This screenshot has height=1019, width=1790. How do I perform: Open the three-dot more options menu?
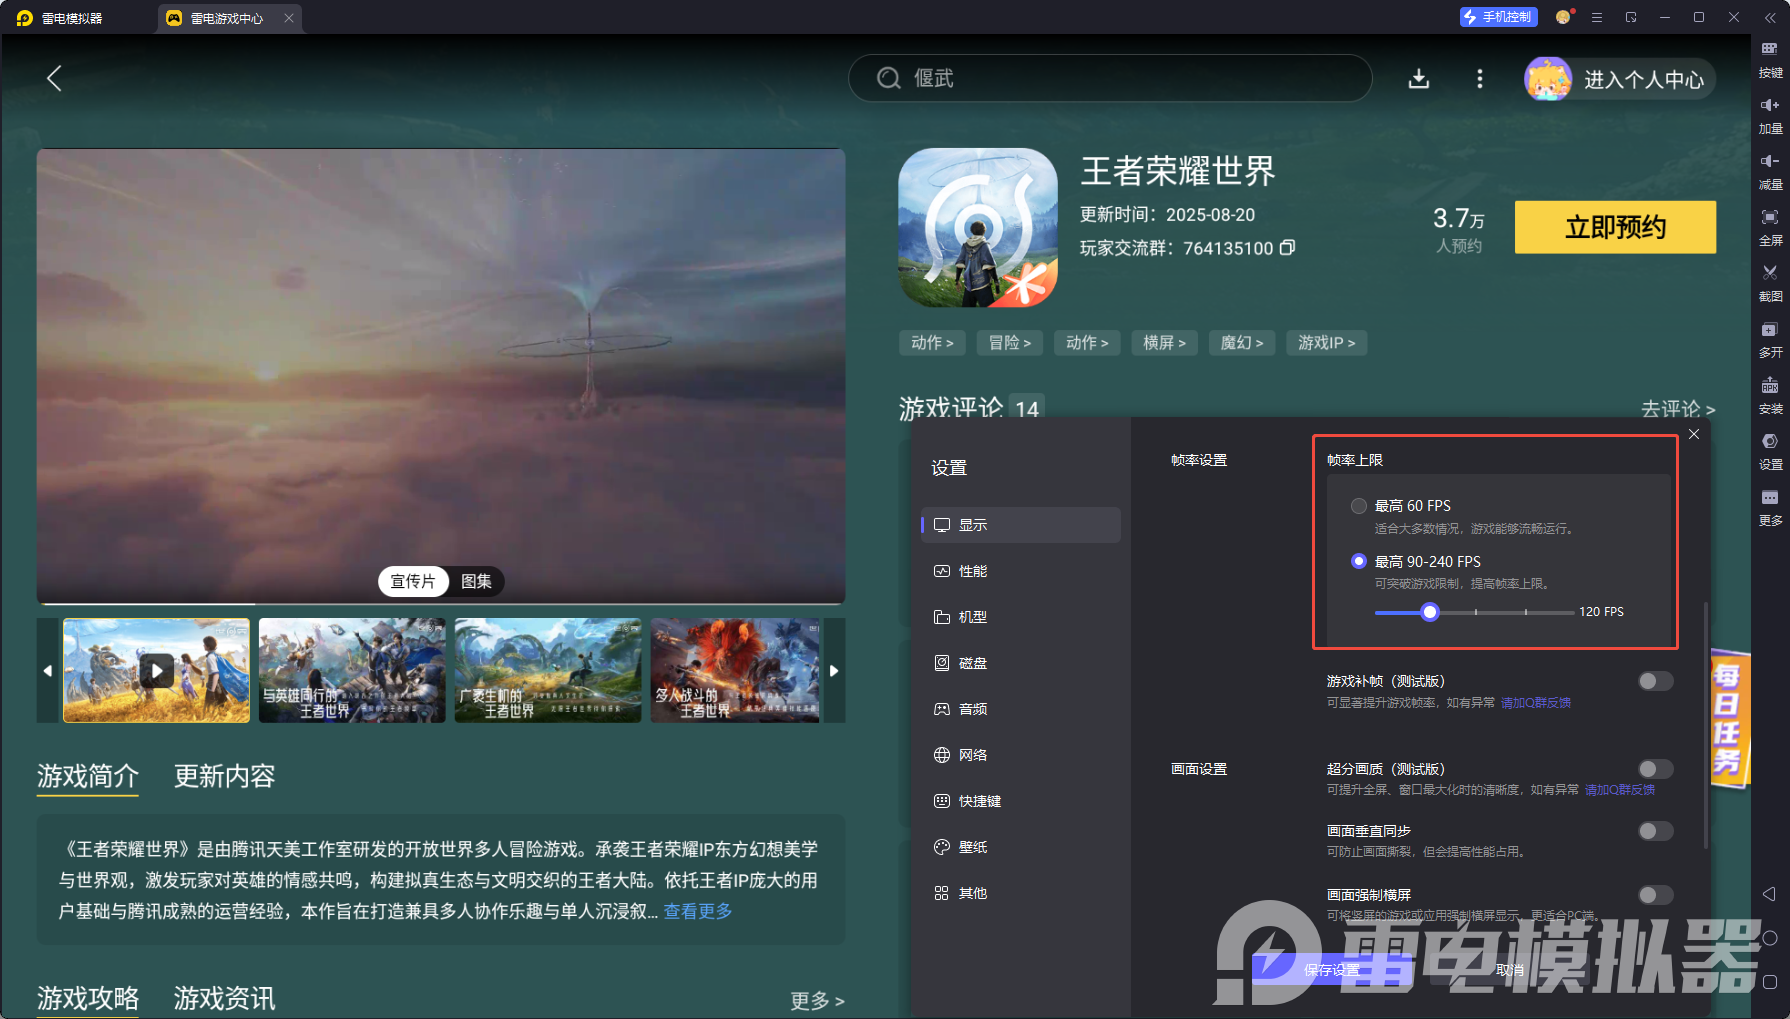[1479, 79]
